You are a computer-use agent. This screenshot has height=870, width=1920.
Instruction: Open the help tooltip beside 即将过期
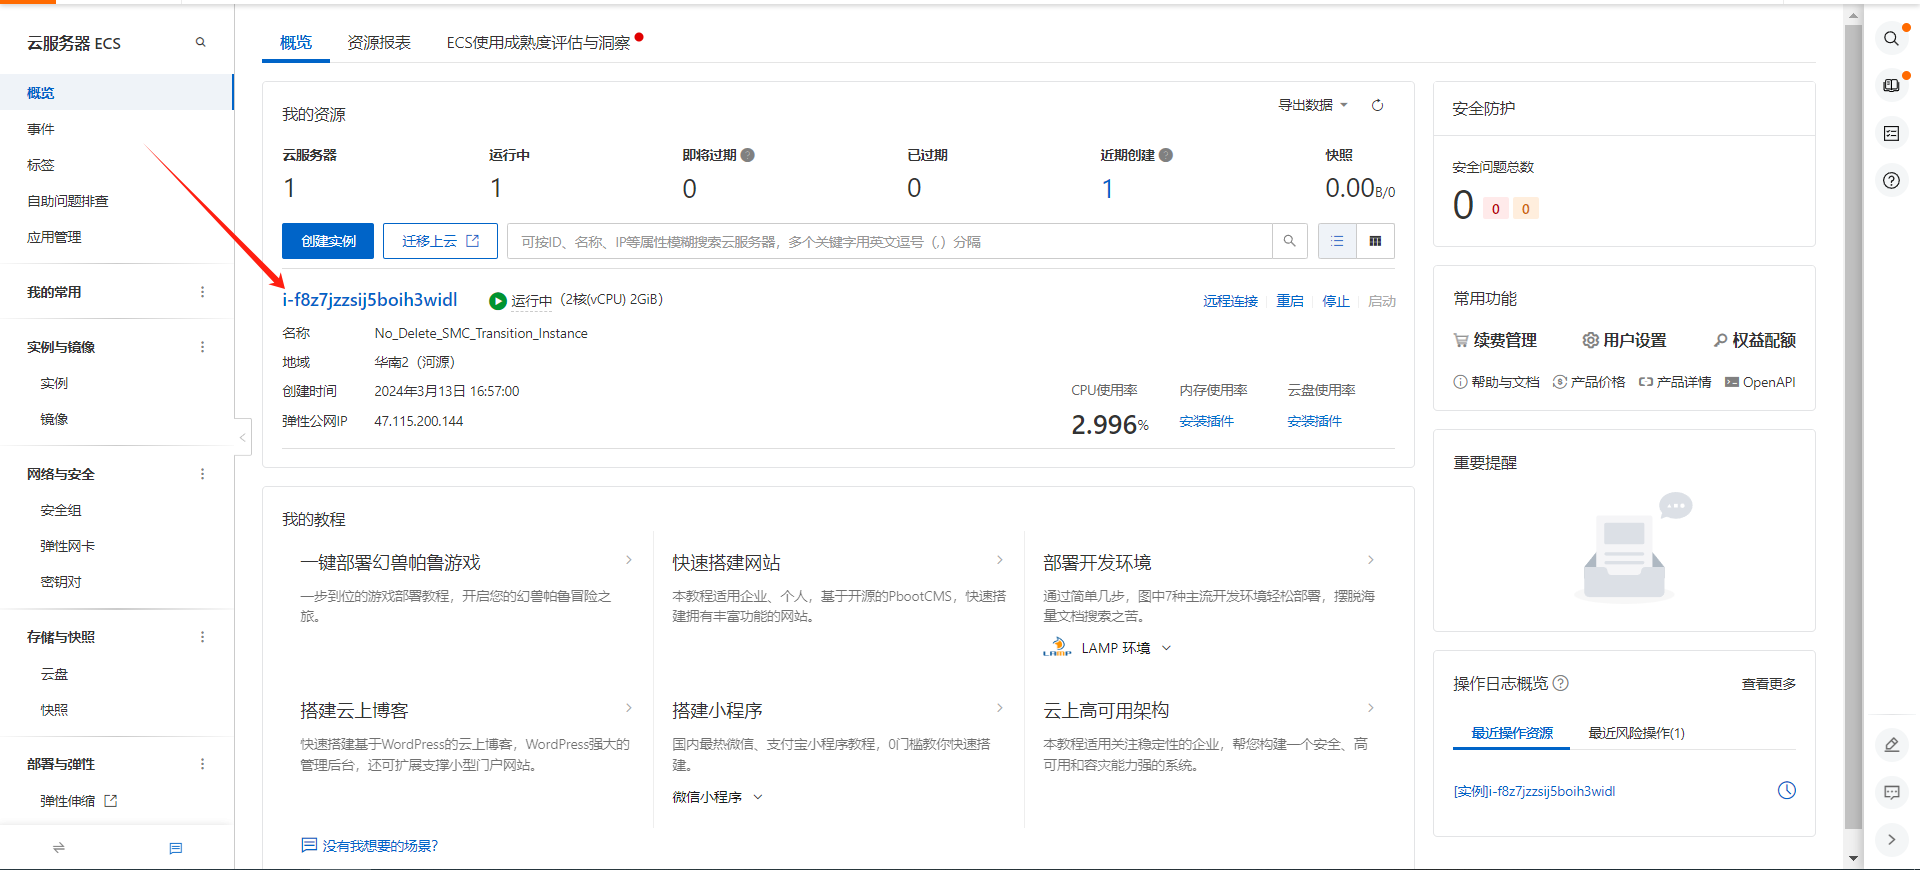[748, 155]
